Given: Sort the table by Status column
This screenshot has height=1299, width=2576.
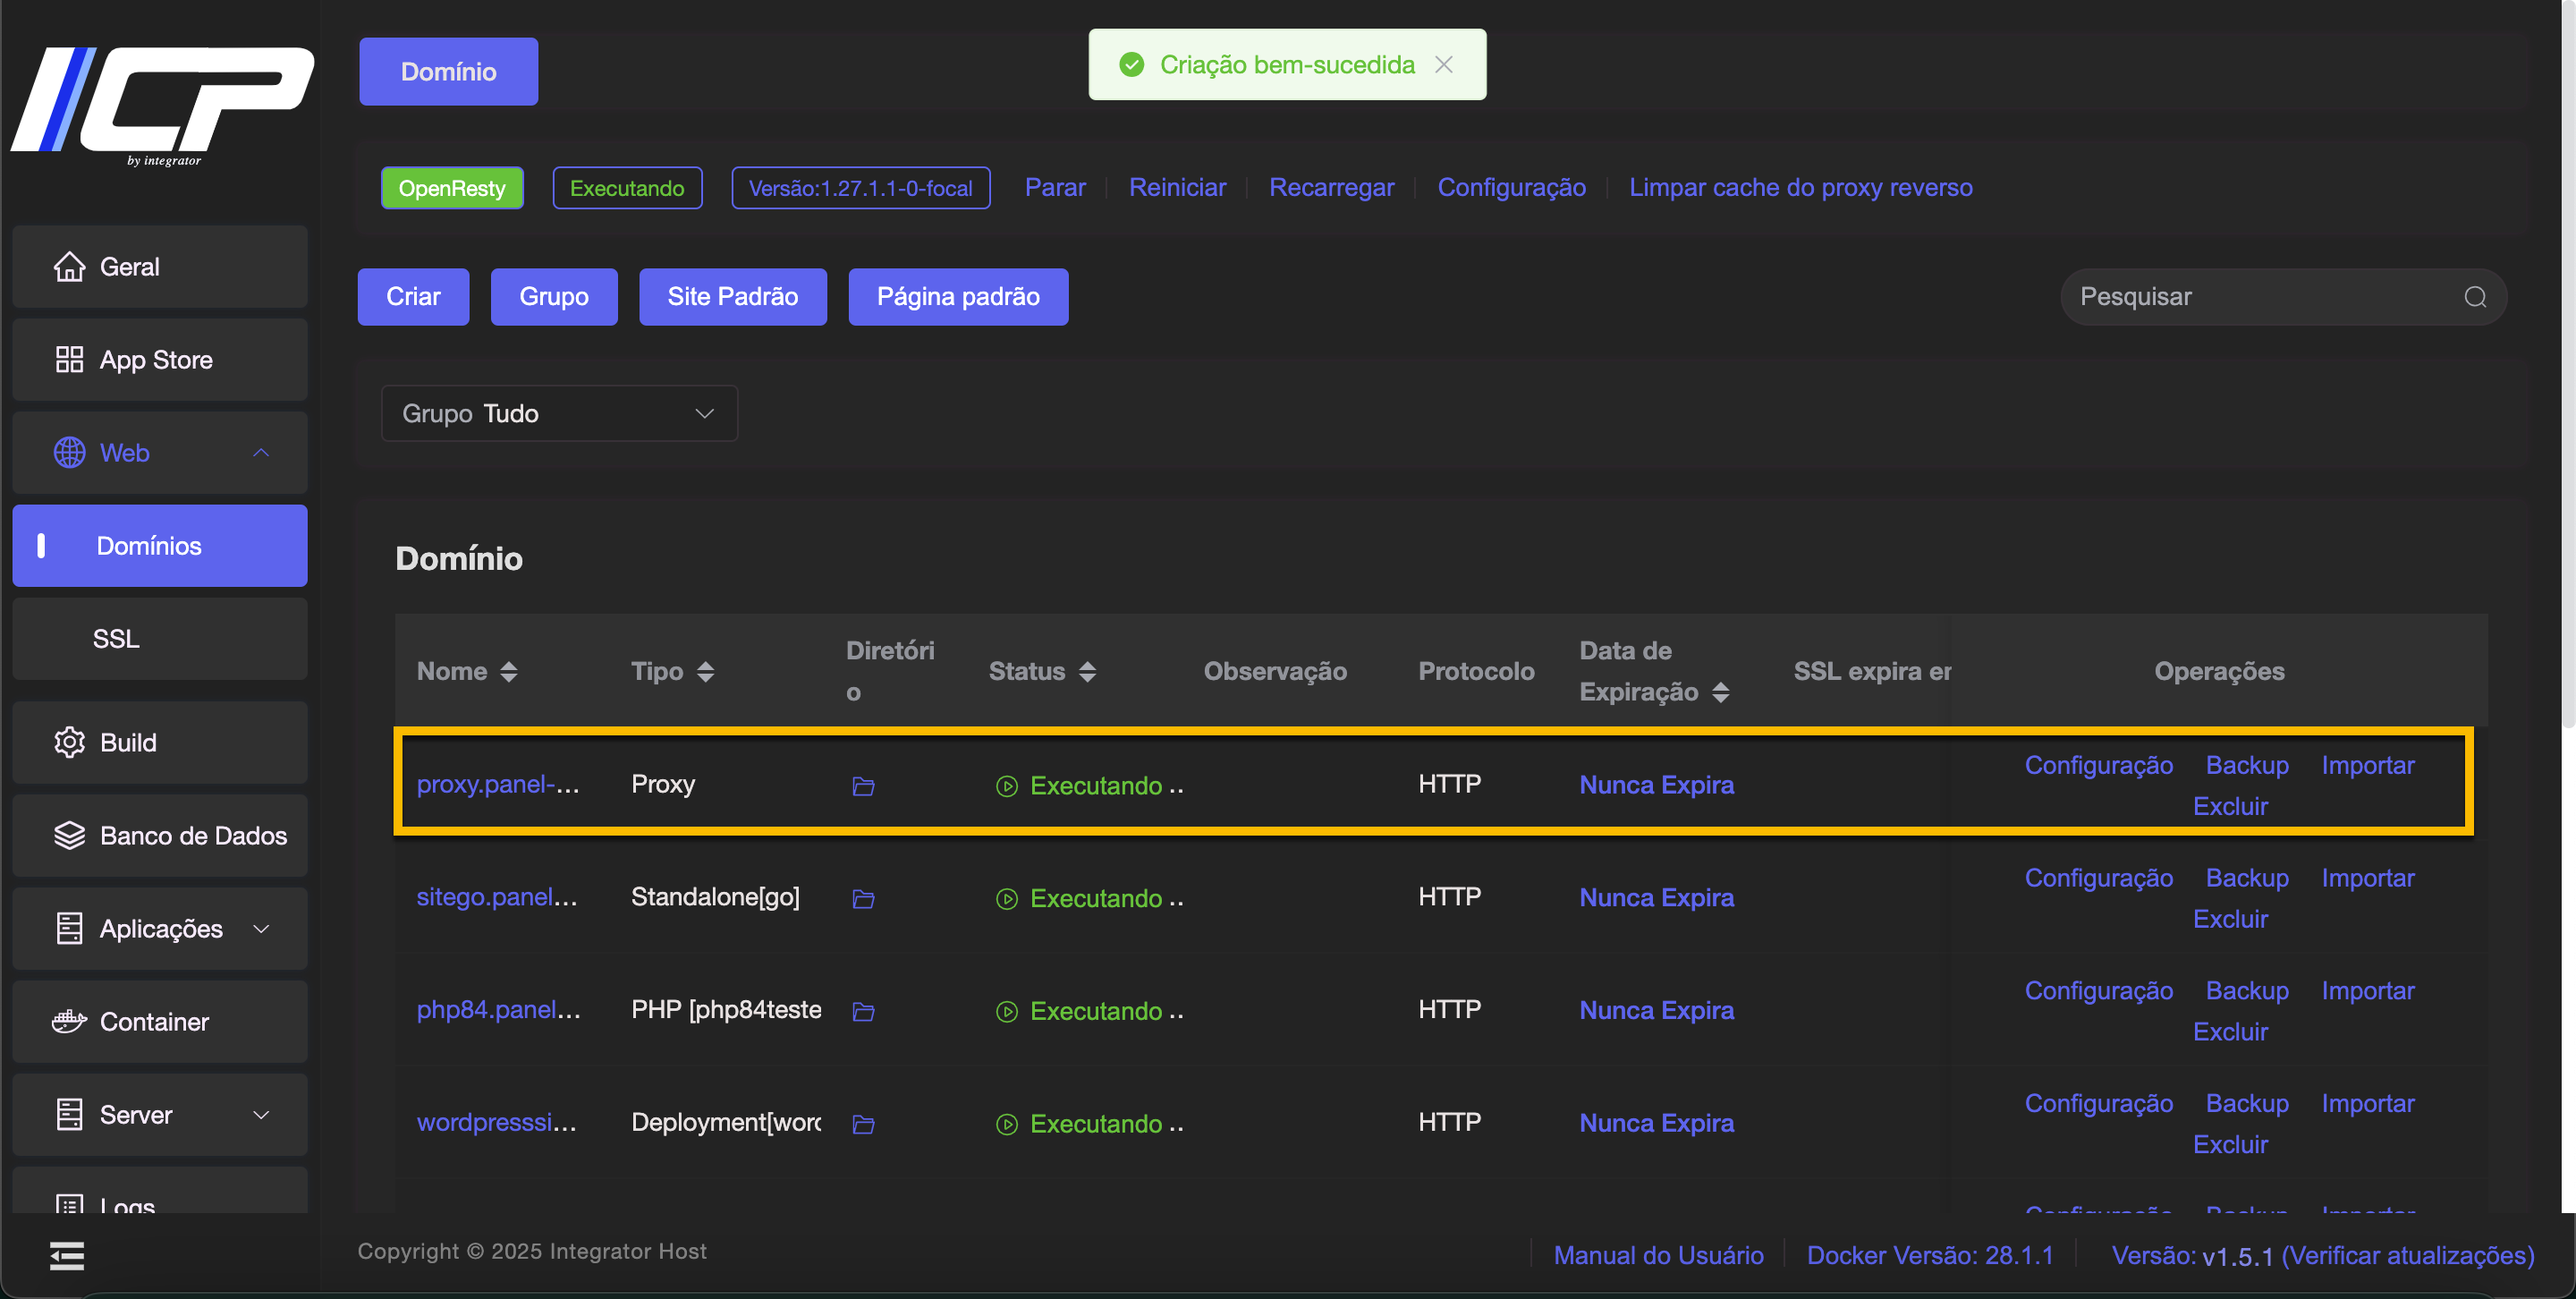Looking at the screenshot, I should (x=1087, y=671).
